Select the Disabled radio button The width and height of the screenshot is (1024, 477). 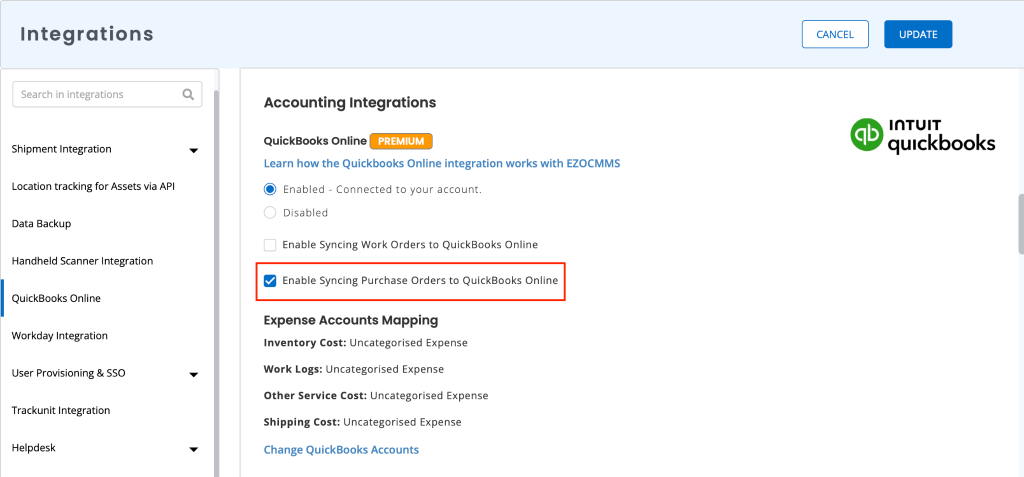point(270,212)
